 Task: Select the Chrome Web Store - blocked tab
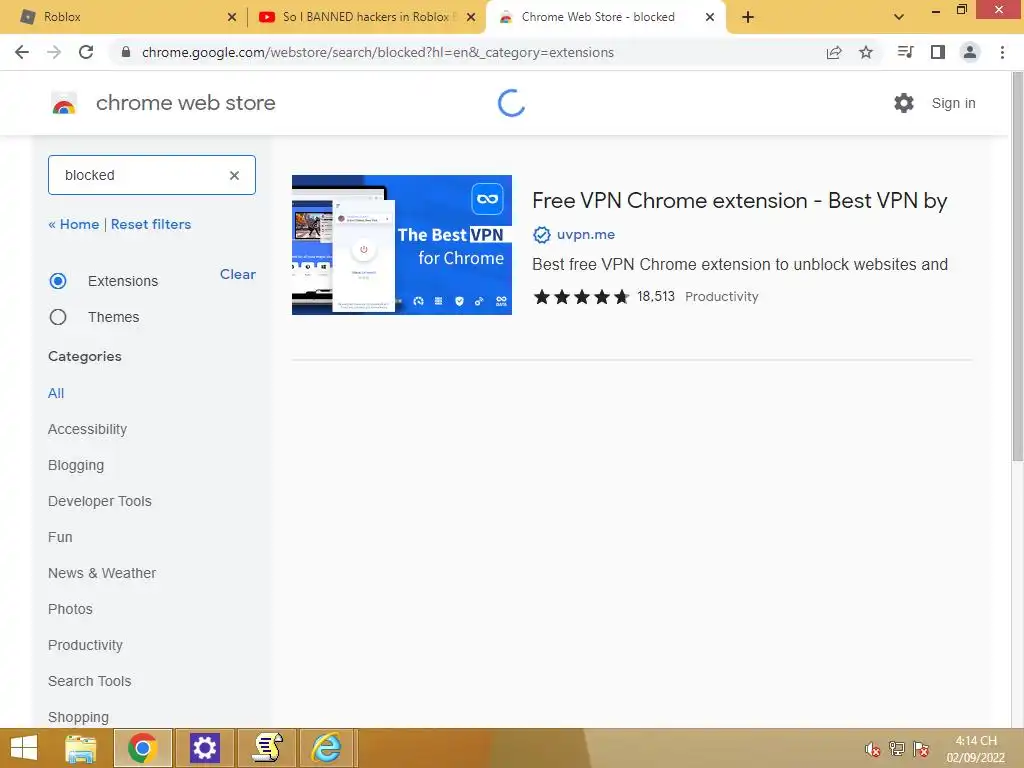(605, 17)
